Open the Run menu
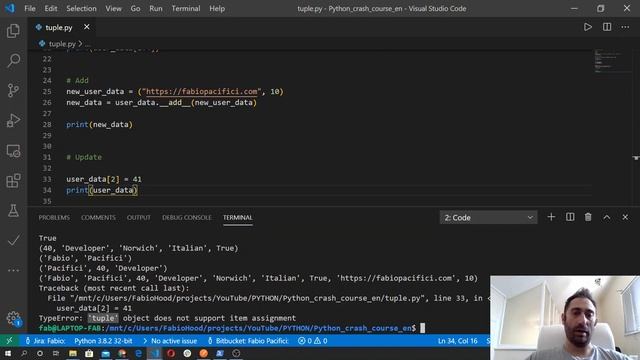 156,9
